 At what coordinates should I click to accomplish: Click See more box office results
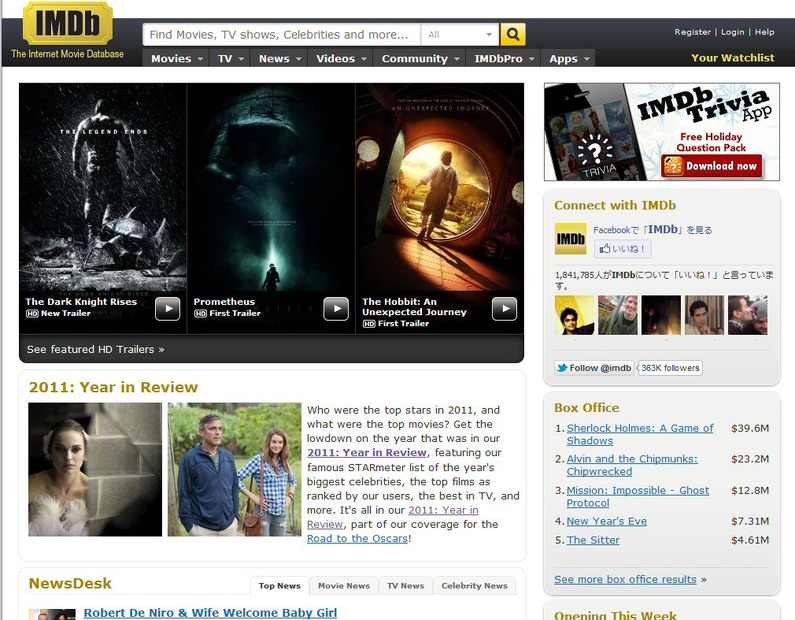(x=625, y=579)
